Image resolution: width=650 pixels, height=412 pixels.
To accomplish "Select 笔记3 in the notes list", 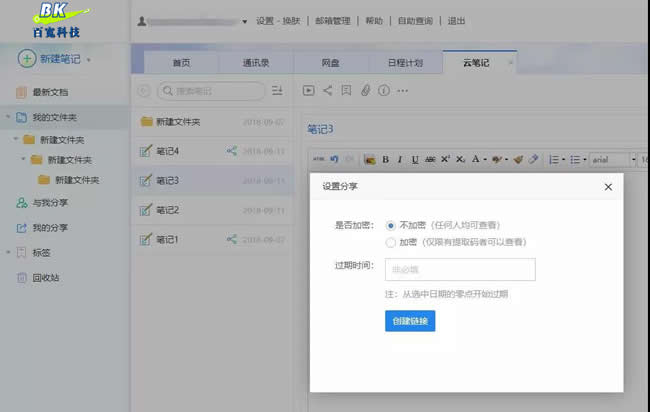I will point(212,180).
